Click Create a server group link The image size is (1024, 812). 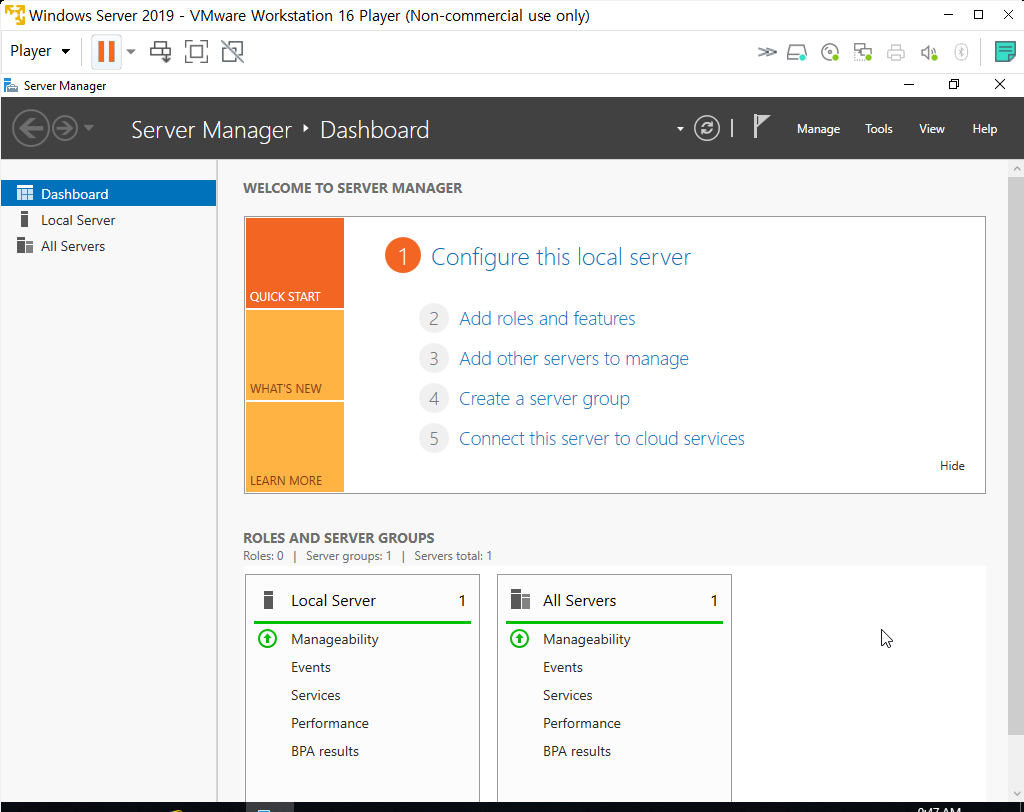544,398
